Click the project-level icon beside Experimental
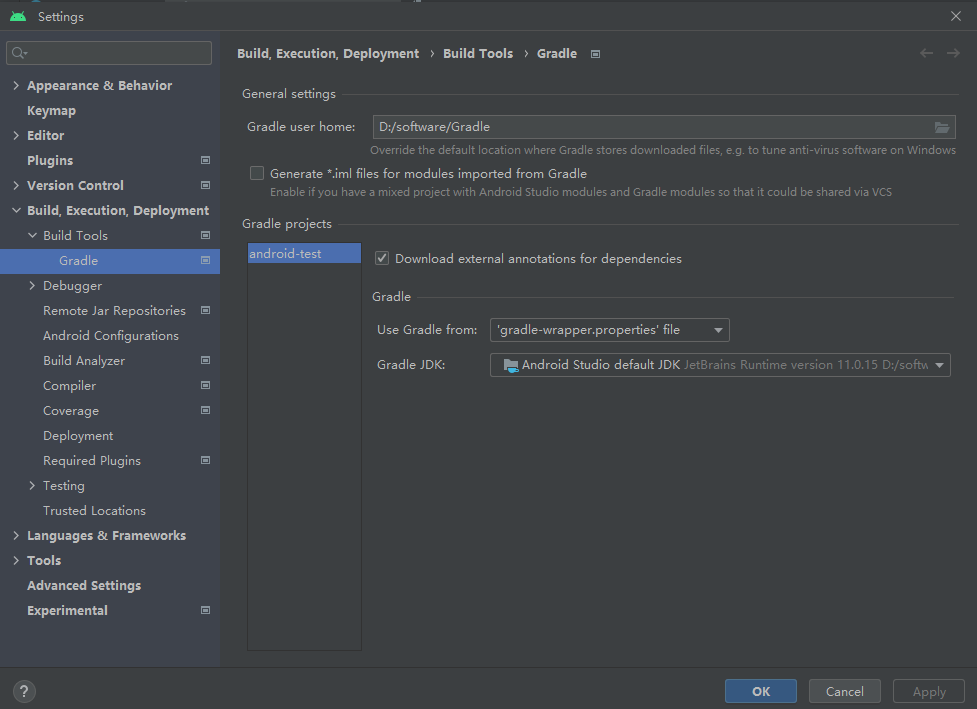Screen dimensions: 977x709 [x=205, y=610]
